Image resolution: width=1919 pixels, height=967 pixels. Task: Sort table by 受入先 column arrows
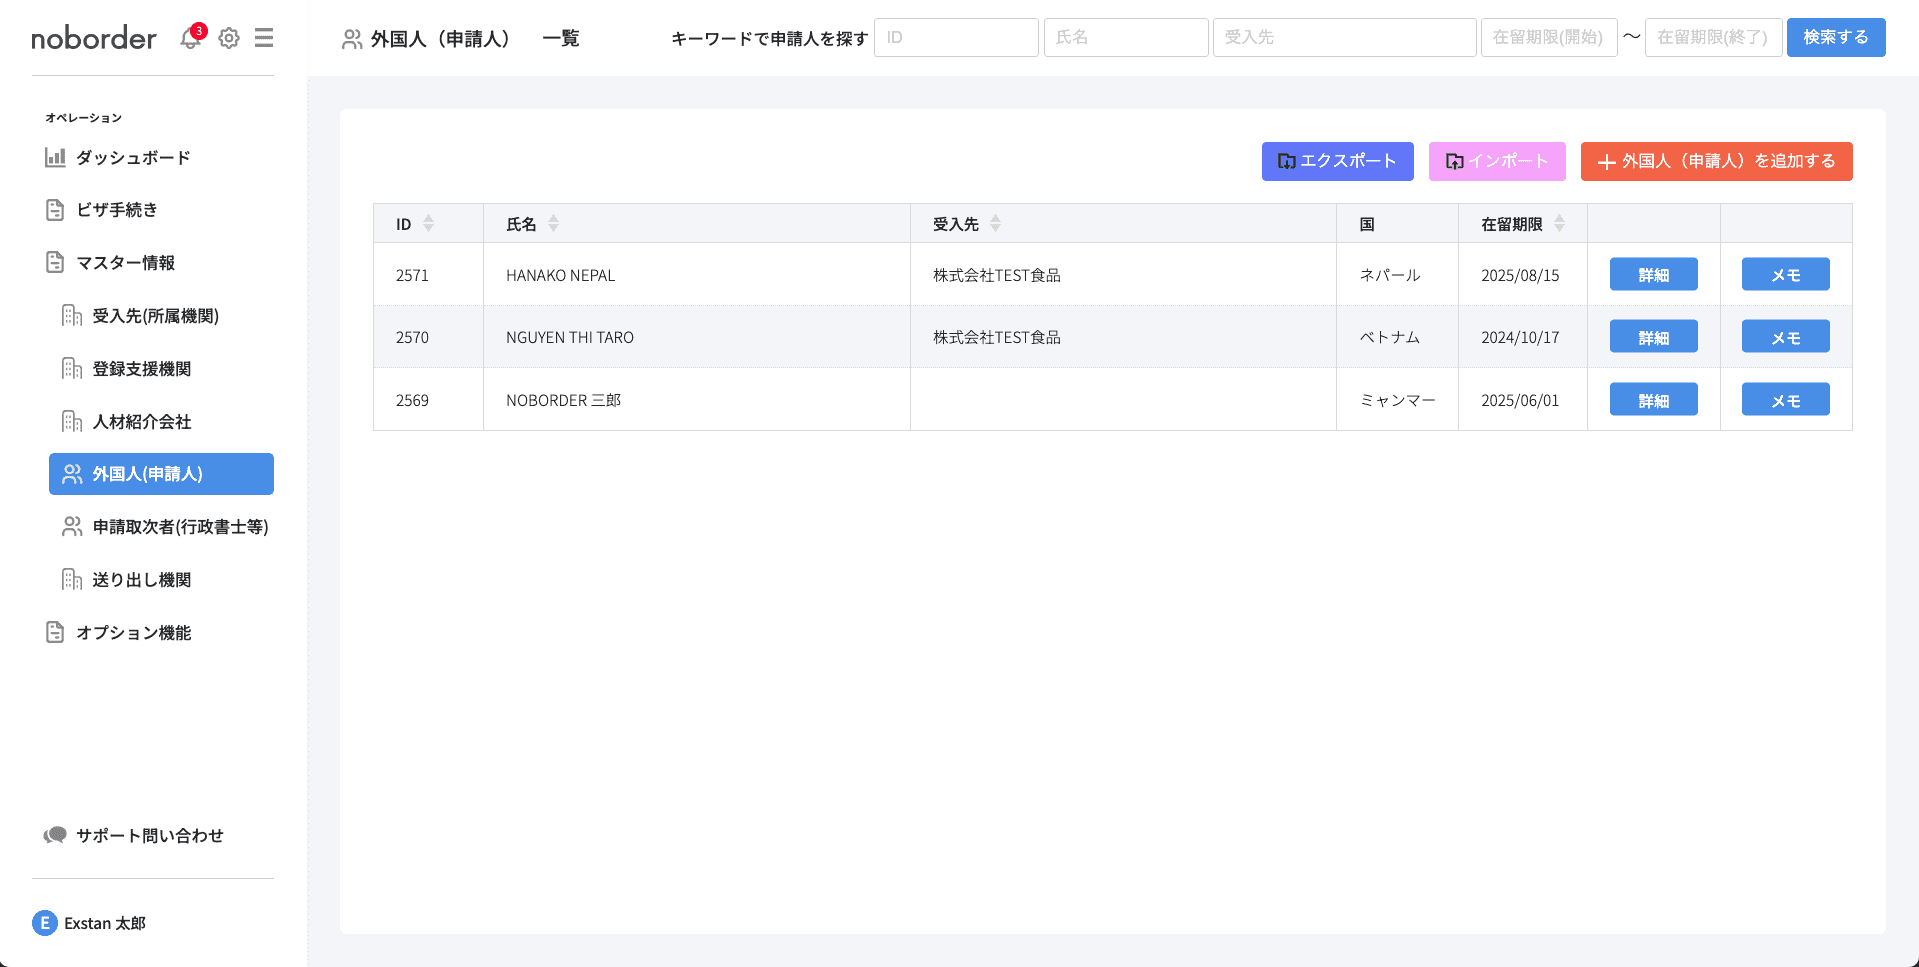point(995,223)
